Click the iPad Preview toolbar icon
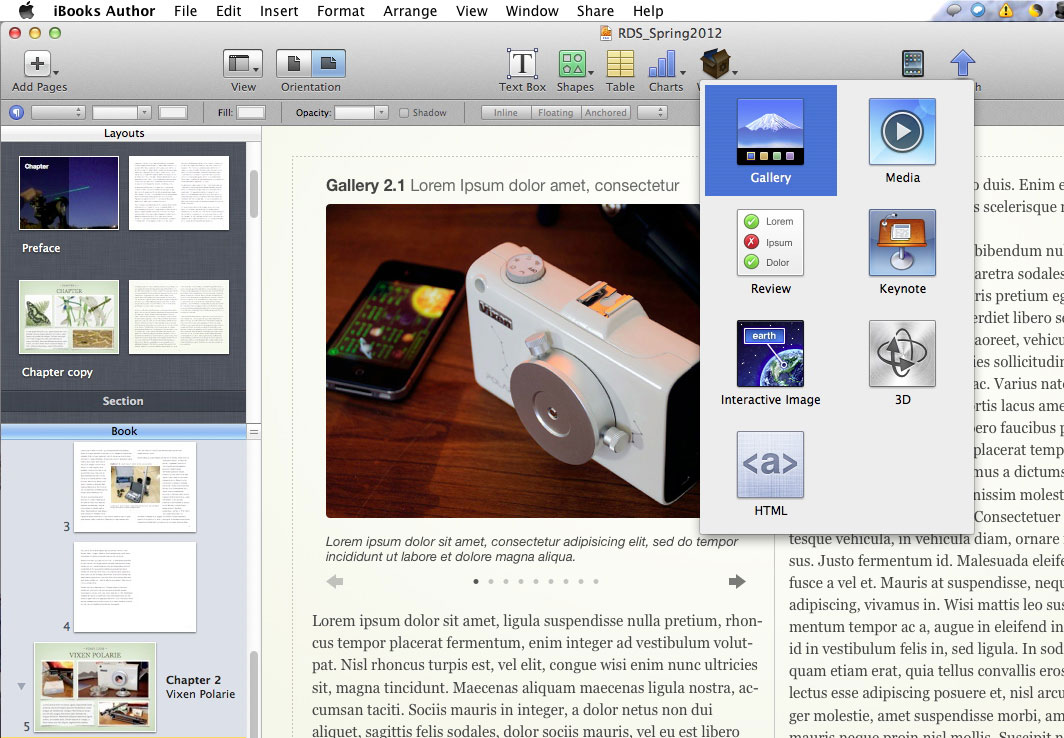1064x738 pixels. click(913, 64)
